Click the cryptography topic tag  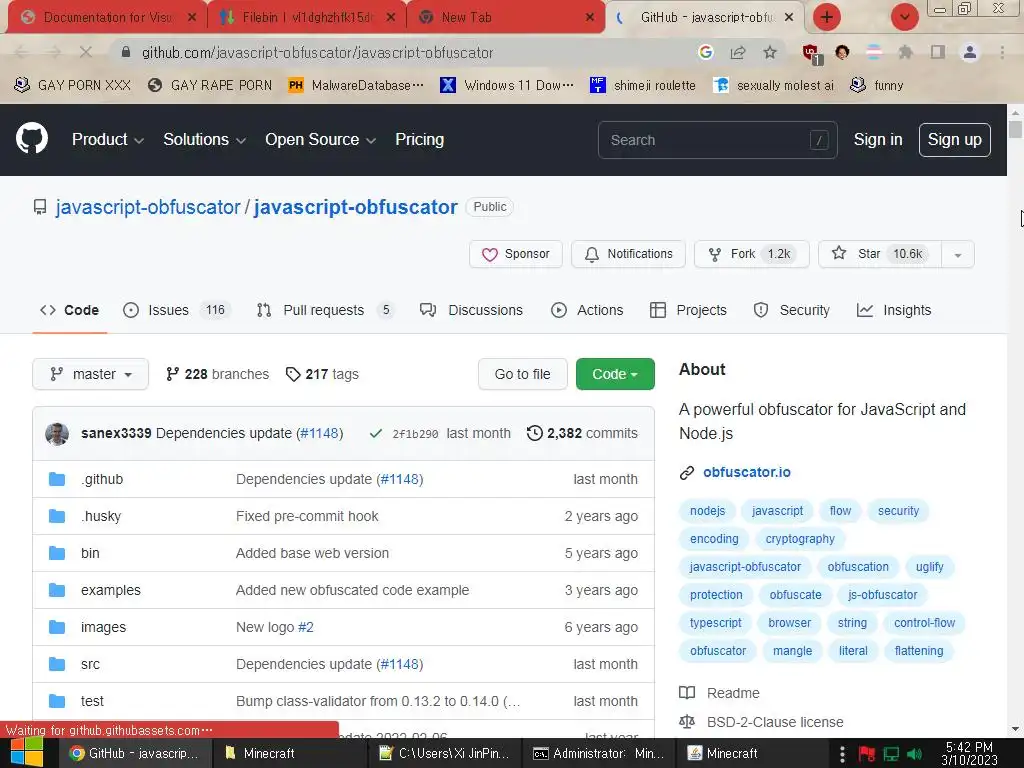(x=800, y=539)
